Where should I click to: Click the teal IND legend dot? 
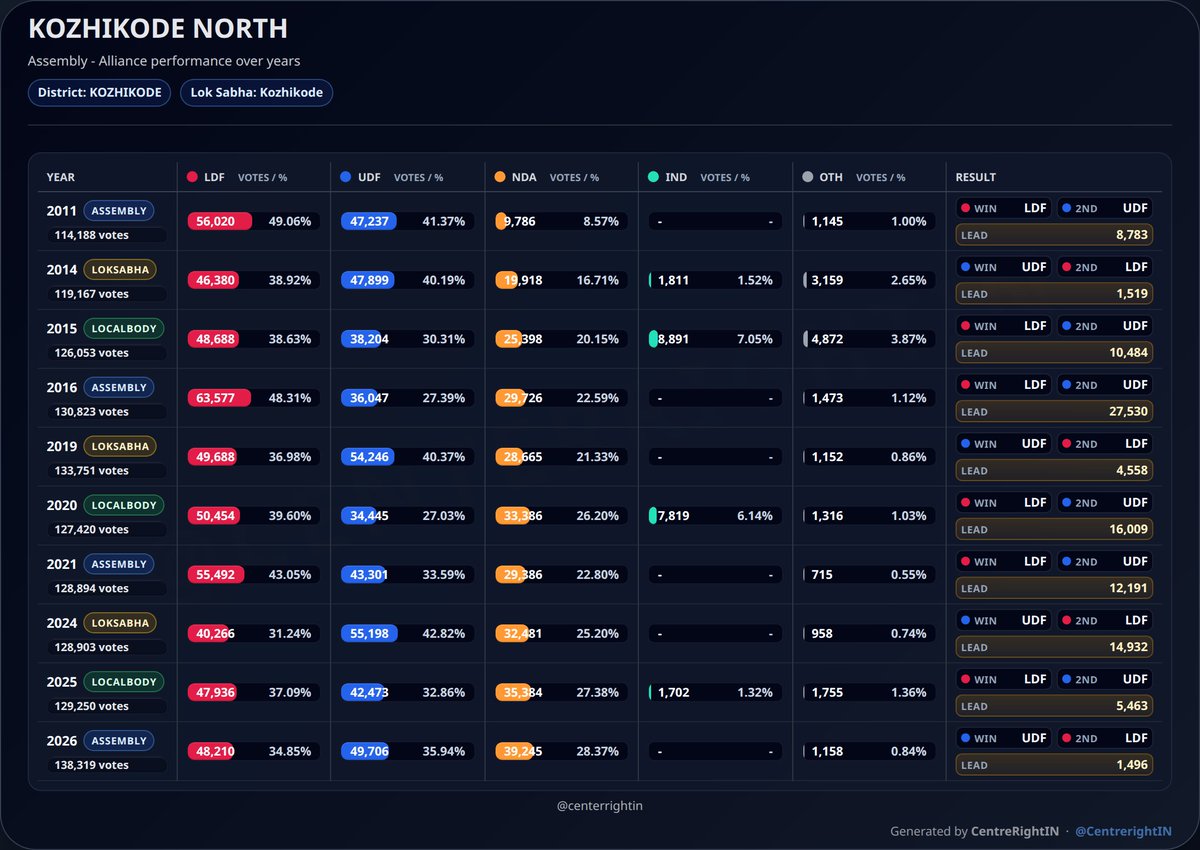(653, 177)
